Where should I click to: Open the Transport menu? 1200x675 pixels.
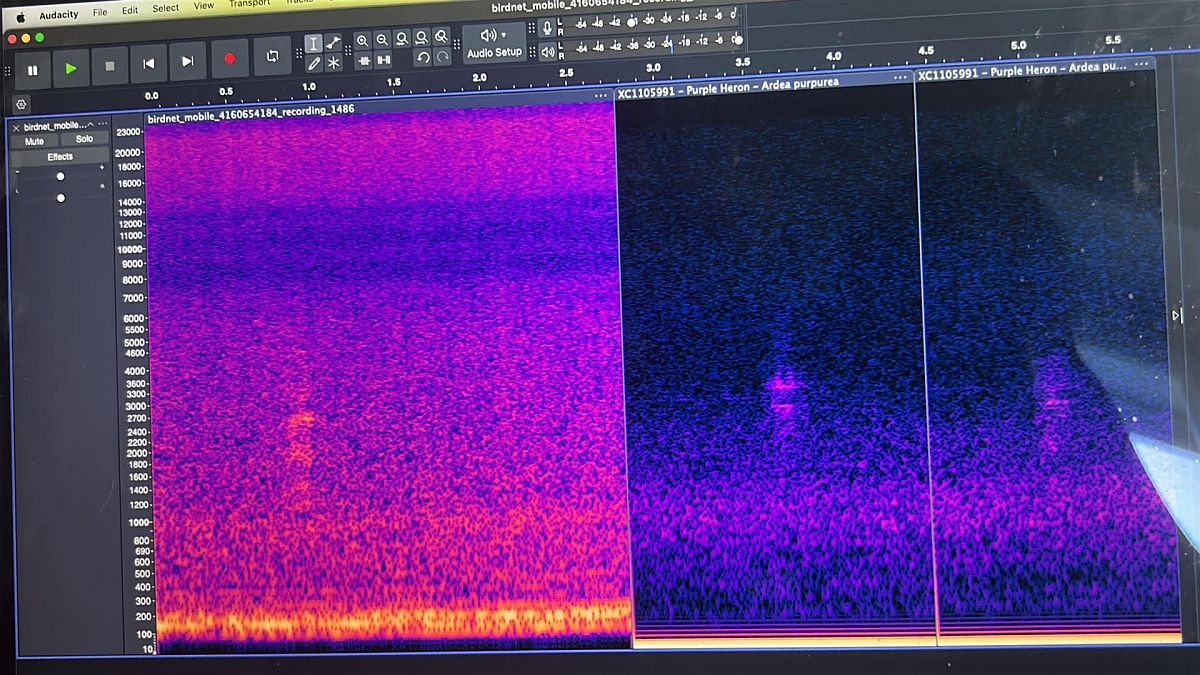click(250, 4)
